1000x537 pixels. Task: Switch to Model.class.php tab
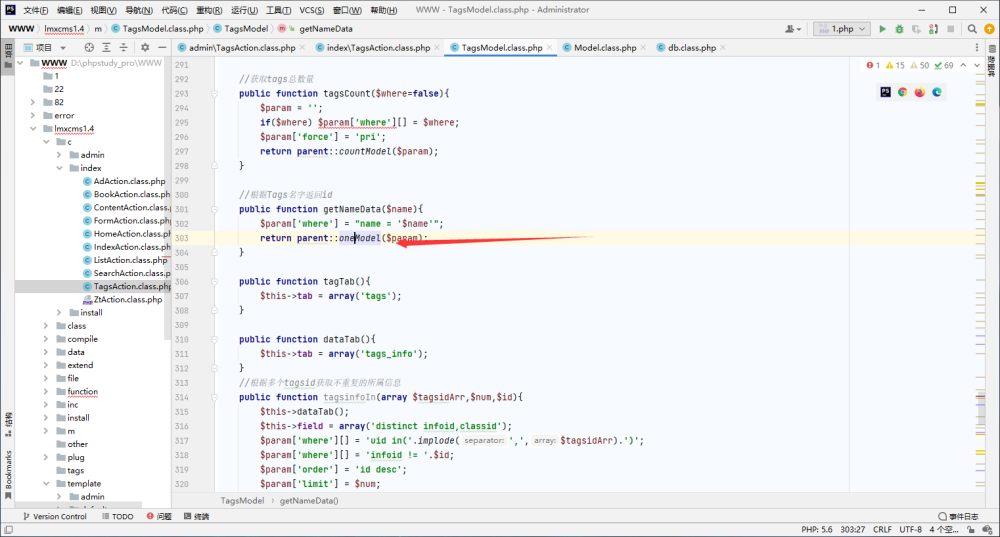[x=605, y=48]
